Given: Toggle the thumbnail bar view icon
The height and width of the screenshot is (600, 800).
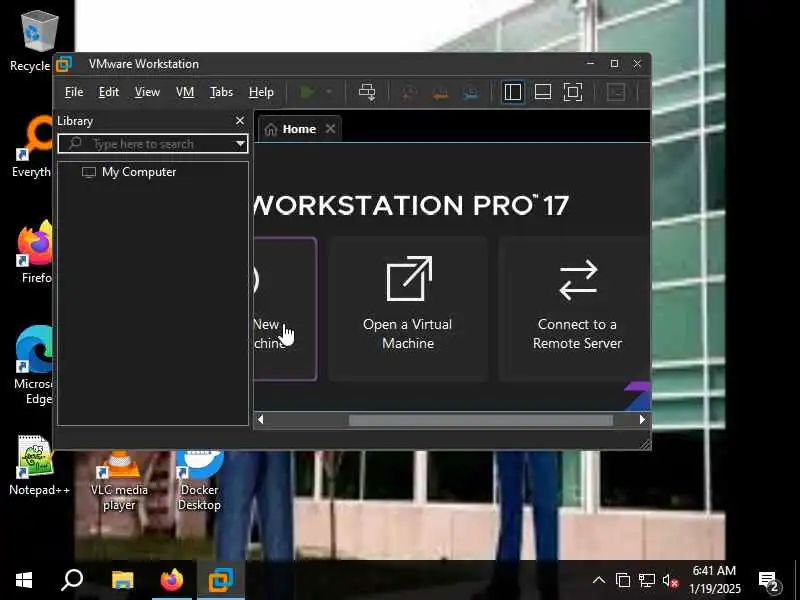Looking at the screenshot, I should pos(542,92).
